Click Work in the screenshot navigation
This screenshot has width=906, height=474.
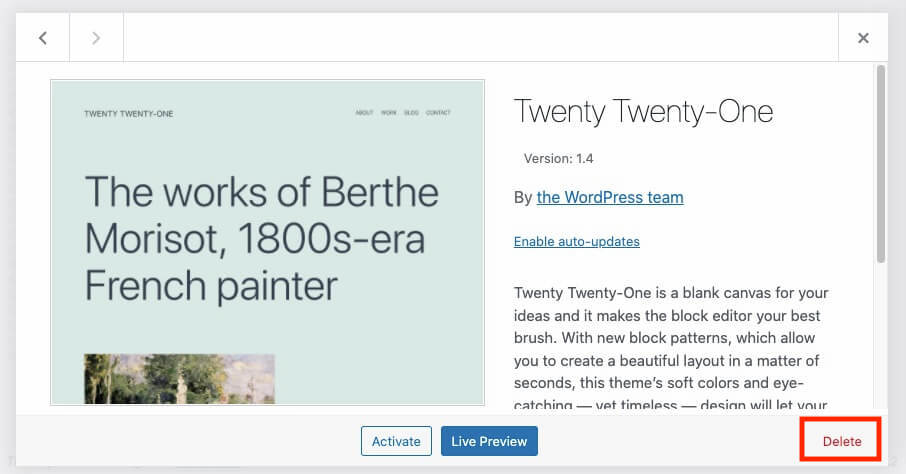(x=389, y=113)
